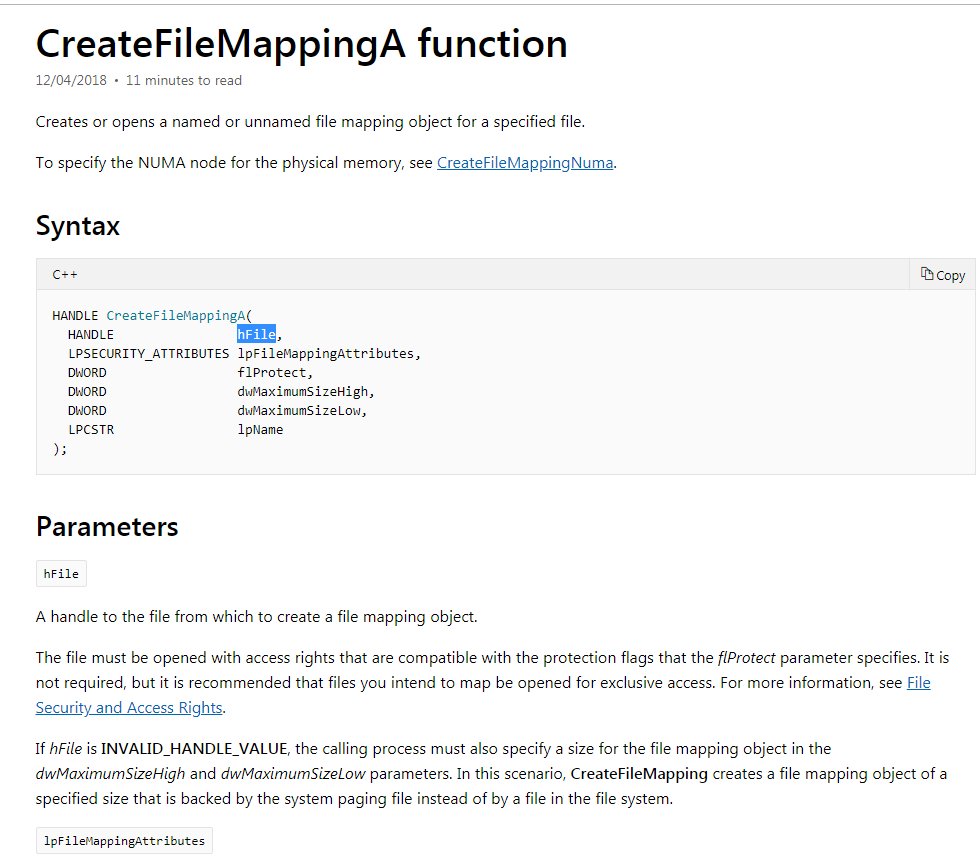Viewport: 980px width, 863px height.
Task: Click the C++ language label
Action: pos(65,274)
